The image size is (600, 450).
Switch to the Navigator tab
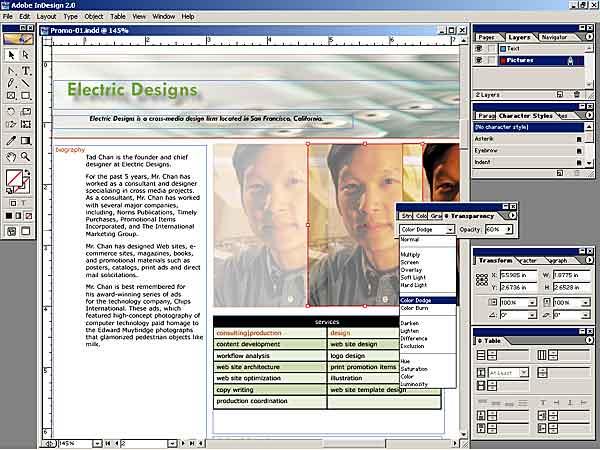click(x=553, y=36)
